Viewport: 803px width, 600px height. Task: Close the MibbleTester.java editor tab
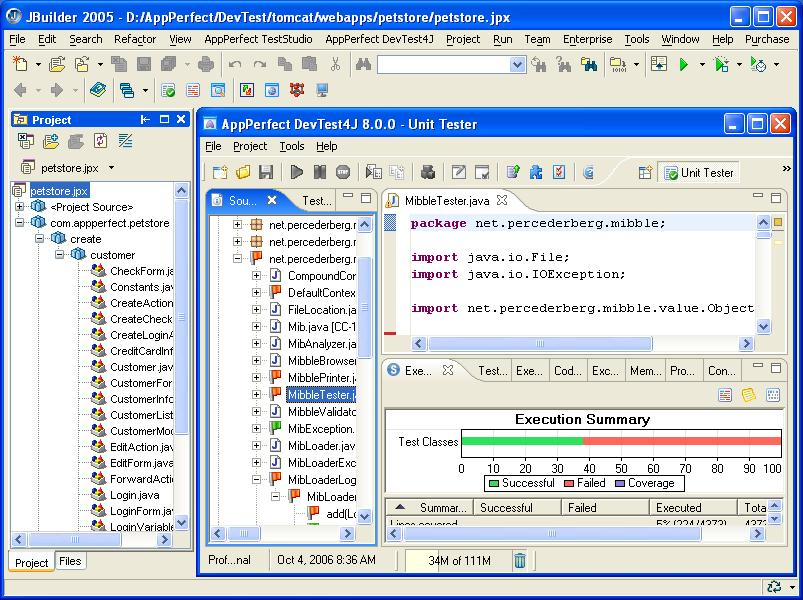[502, 200]
